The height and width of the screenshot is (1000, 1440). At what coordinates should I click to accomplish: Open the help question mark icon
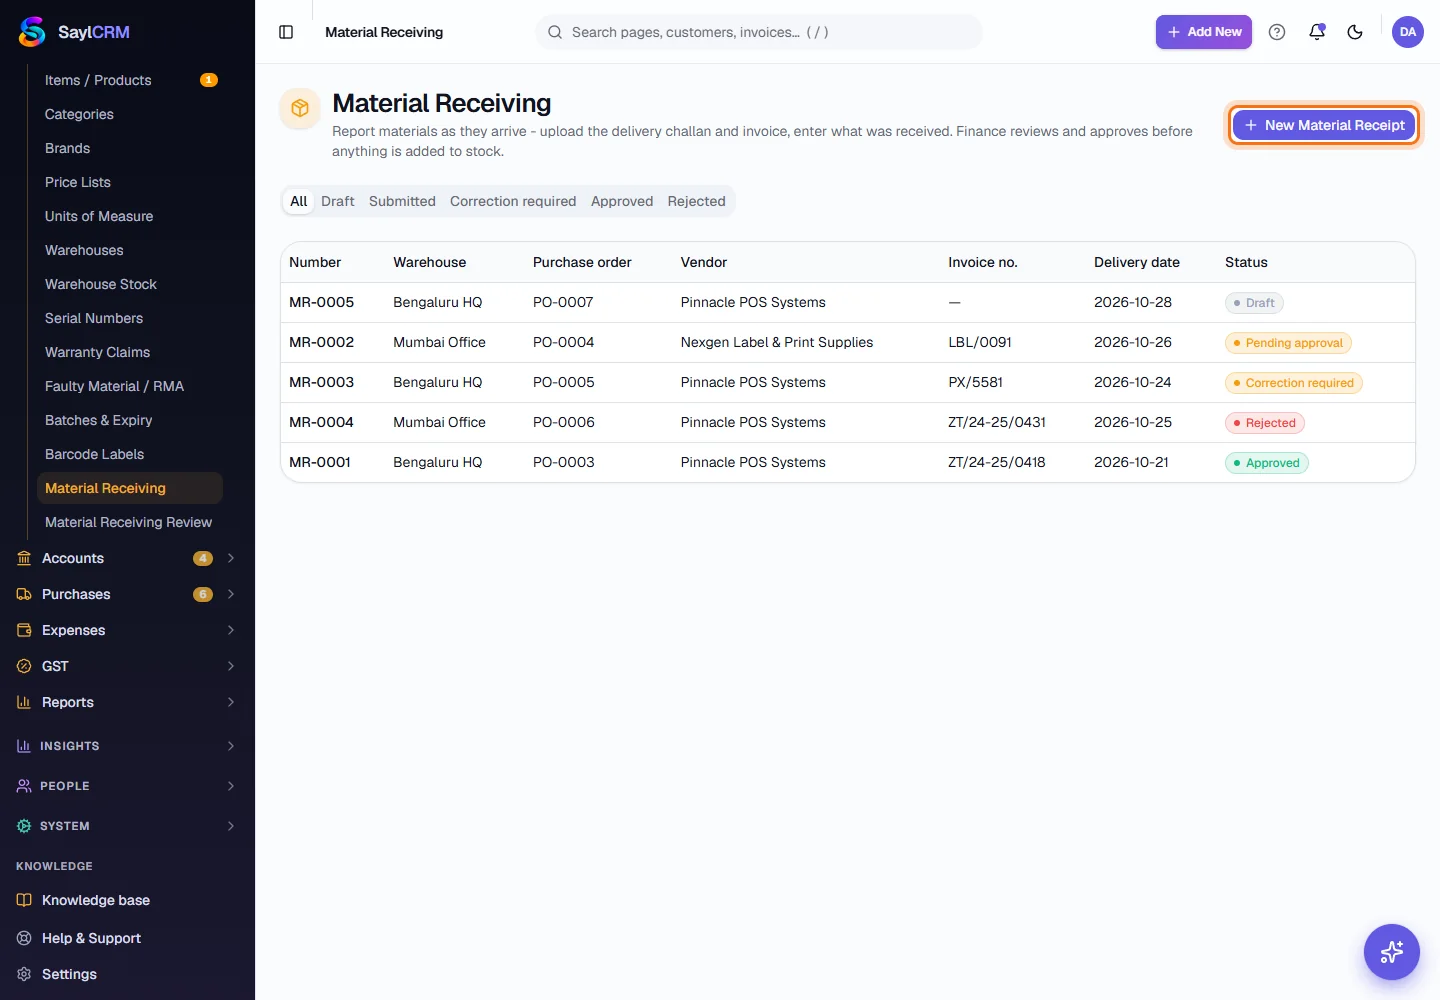[1277, 32]
